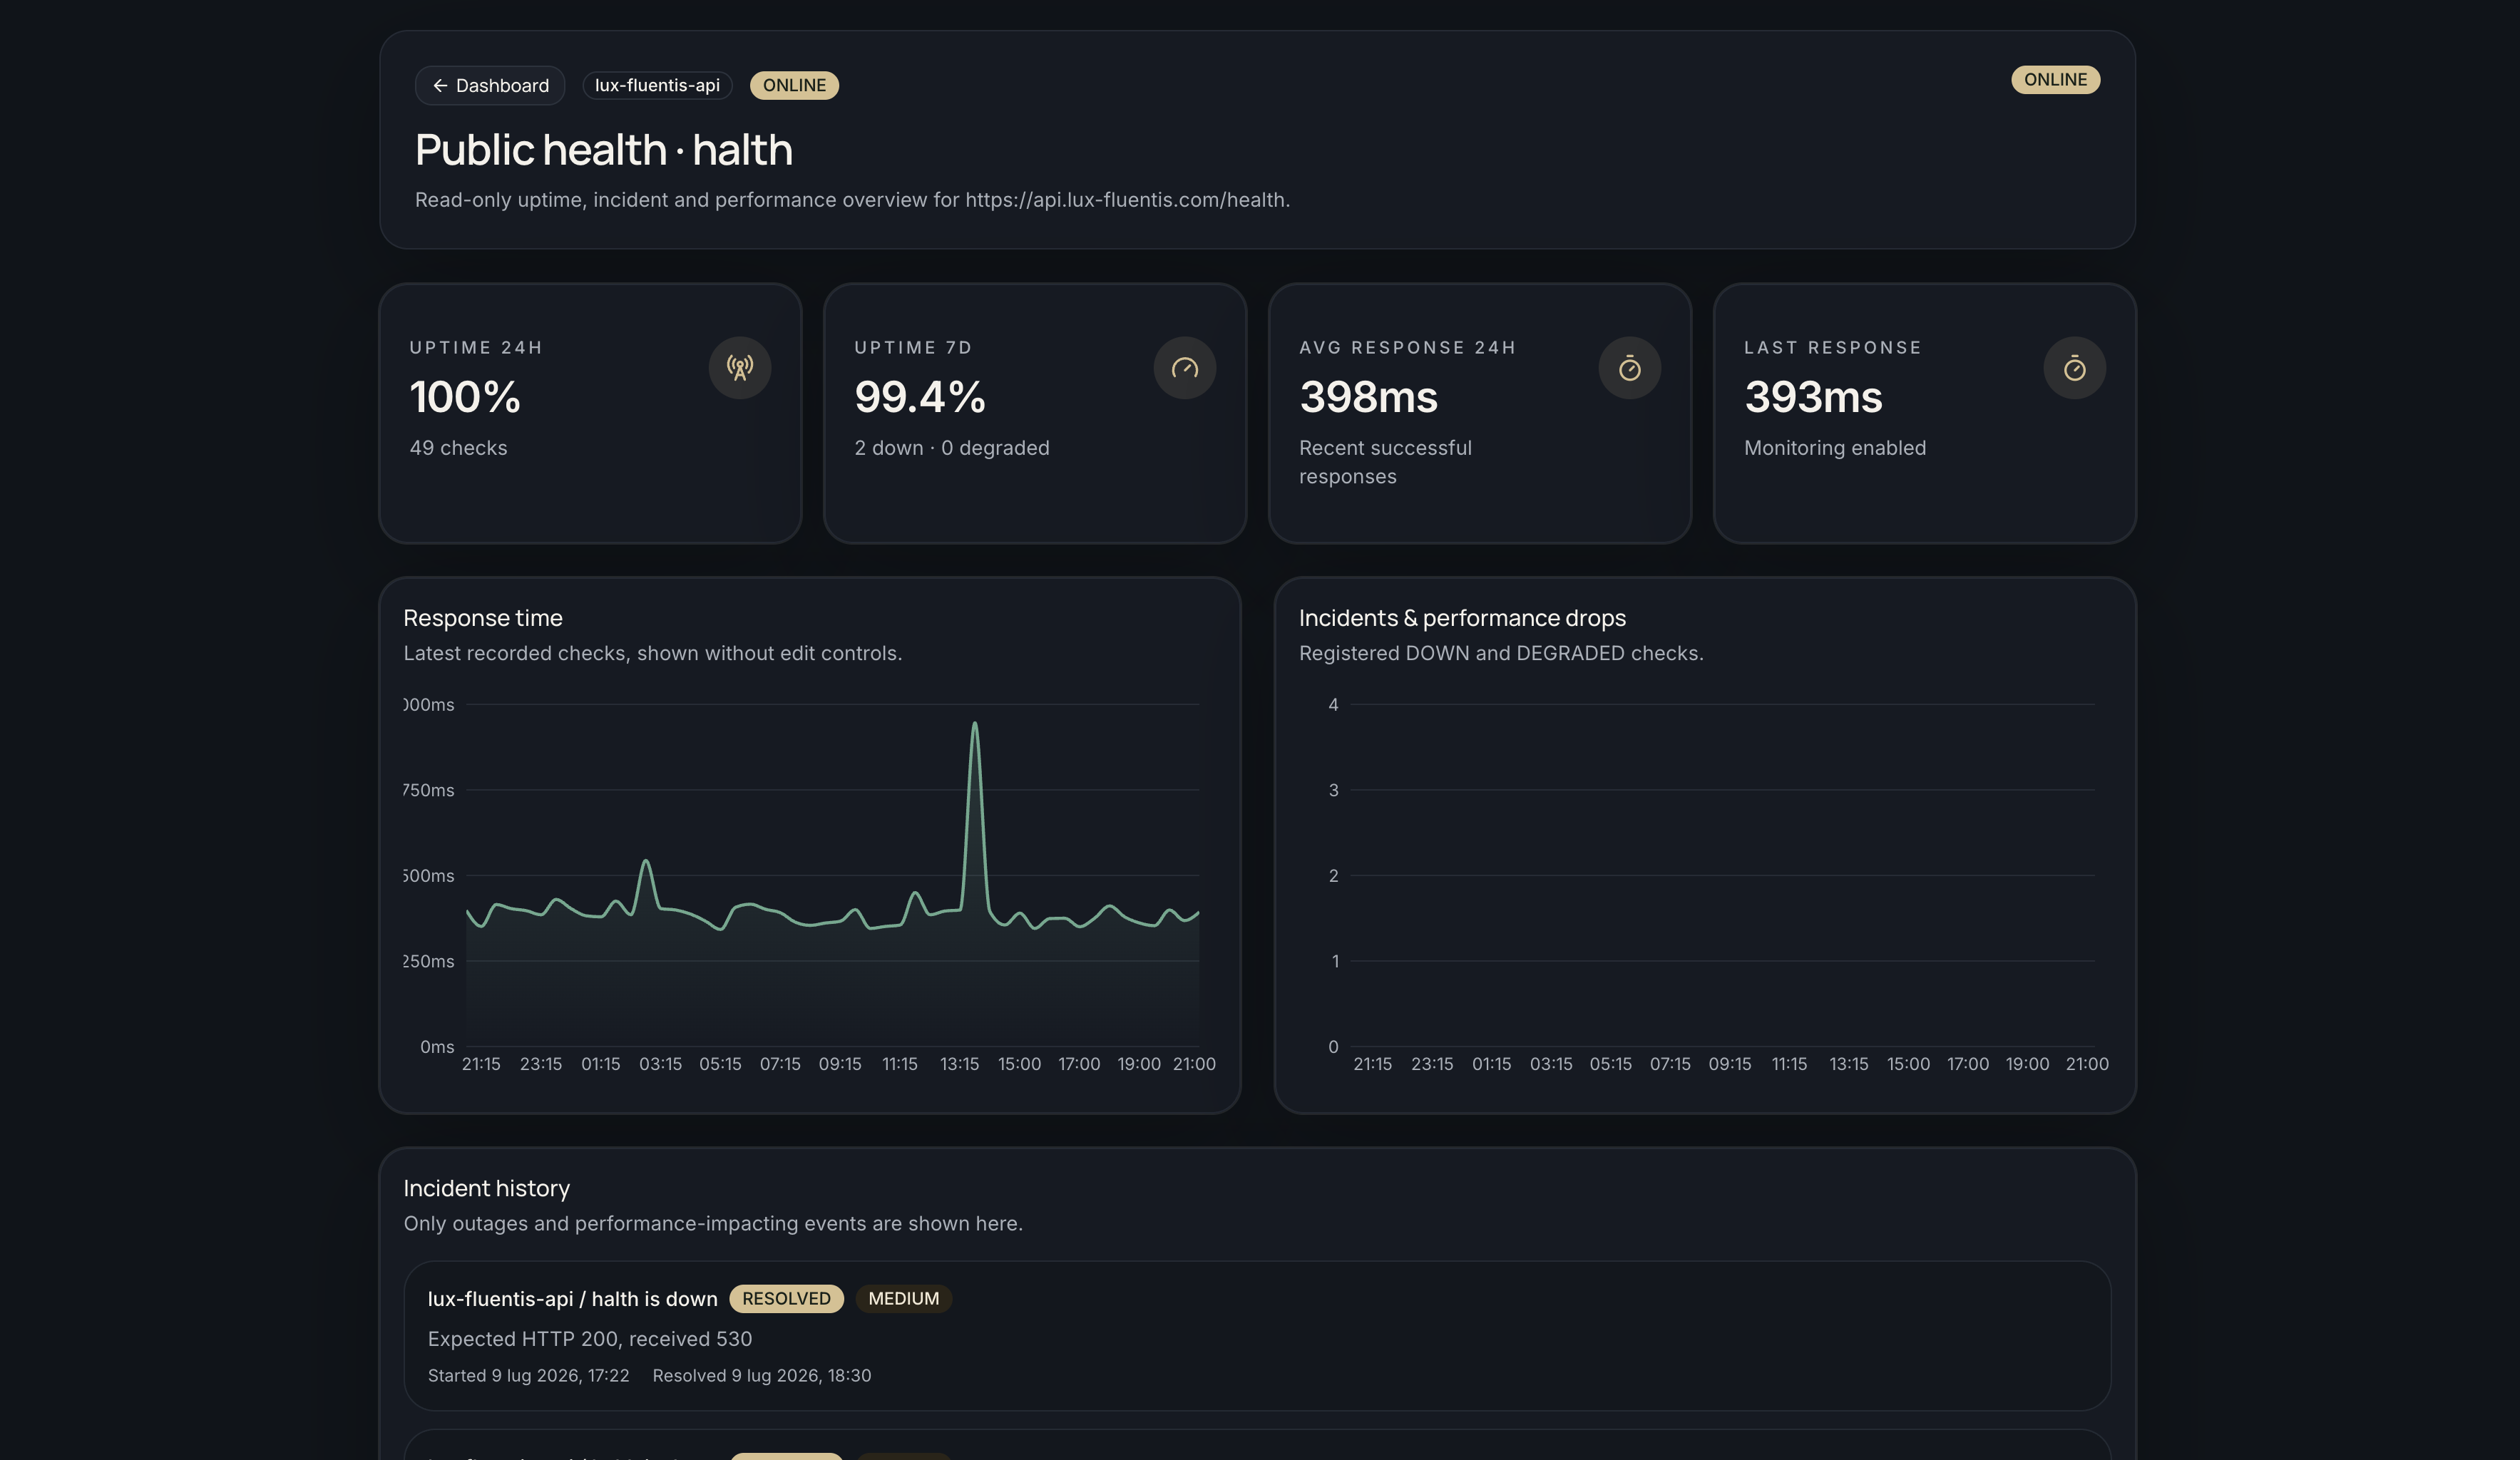2520x1460 pixels.
Task: Click 'Recent successful responses' text
Action: click(x=1385, y=462)
